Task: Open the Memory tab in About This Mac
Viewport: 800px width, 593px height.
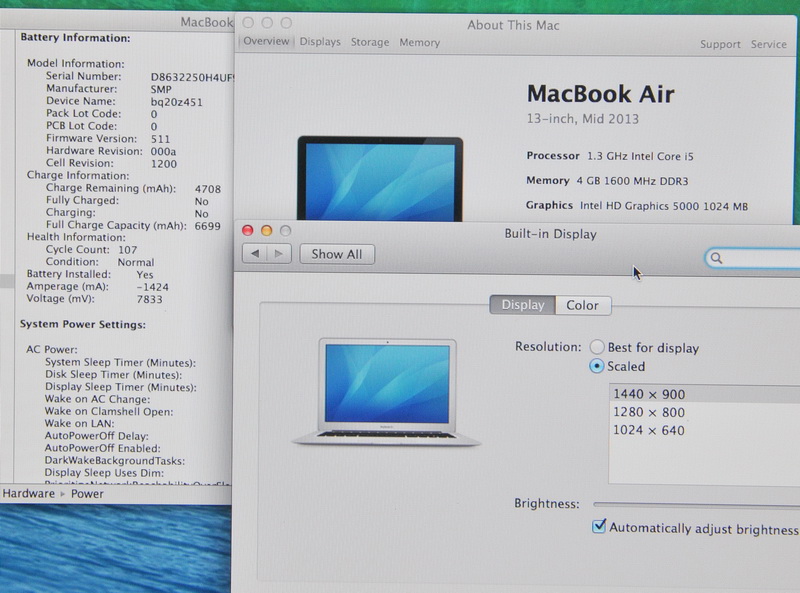Action: 419,43
